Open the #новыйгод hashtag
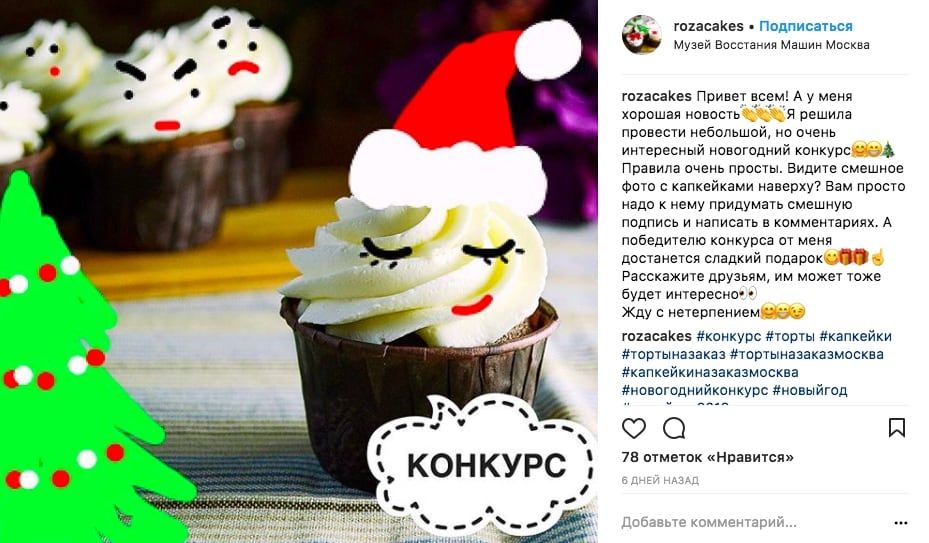The image size is (929, 543). pos(809,390)
